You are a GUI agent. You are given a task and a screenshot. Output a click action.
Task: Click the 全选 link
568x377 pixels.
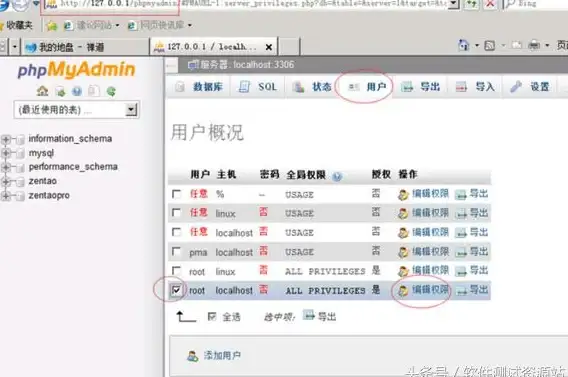231,317
